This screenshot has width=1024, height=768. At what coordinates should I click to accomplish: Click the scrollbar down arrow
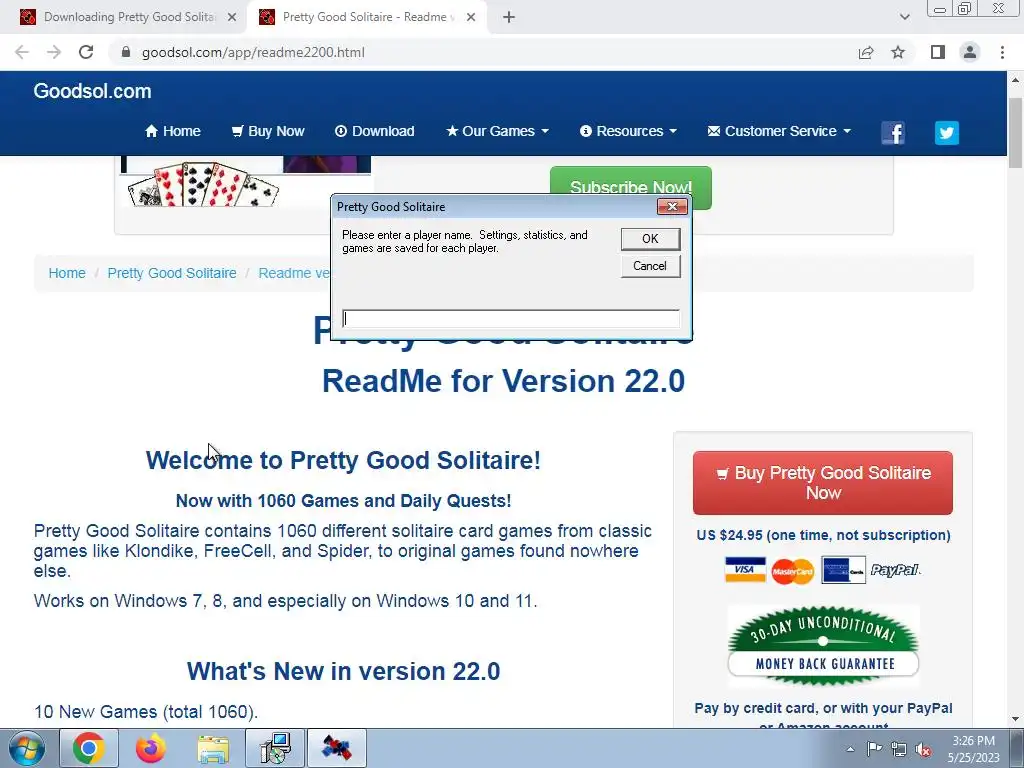[1015, 719]
